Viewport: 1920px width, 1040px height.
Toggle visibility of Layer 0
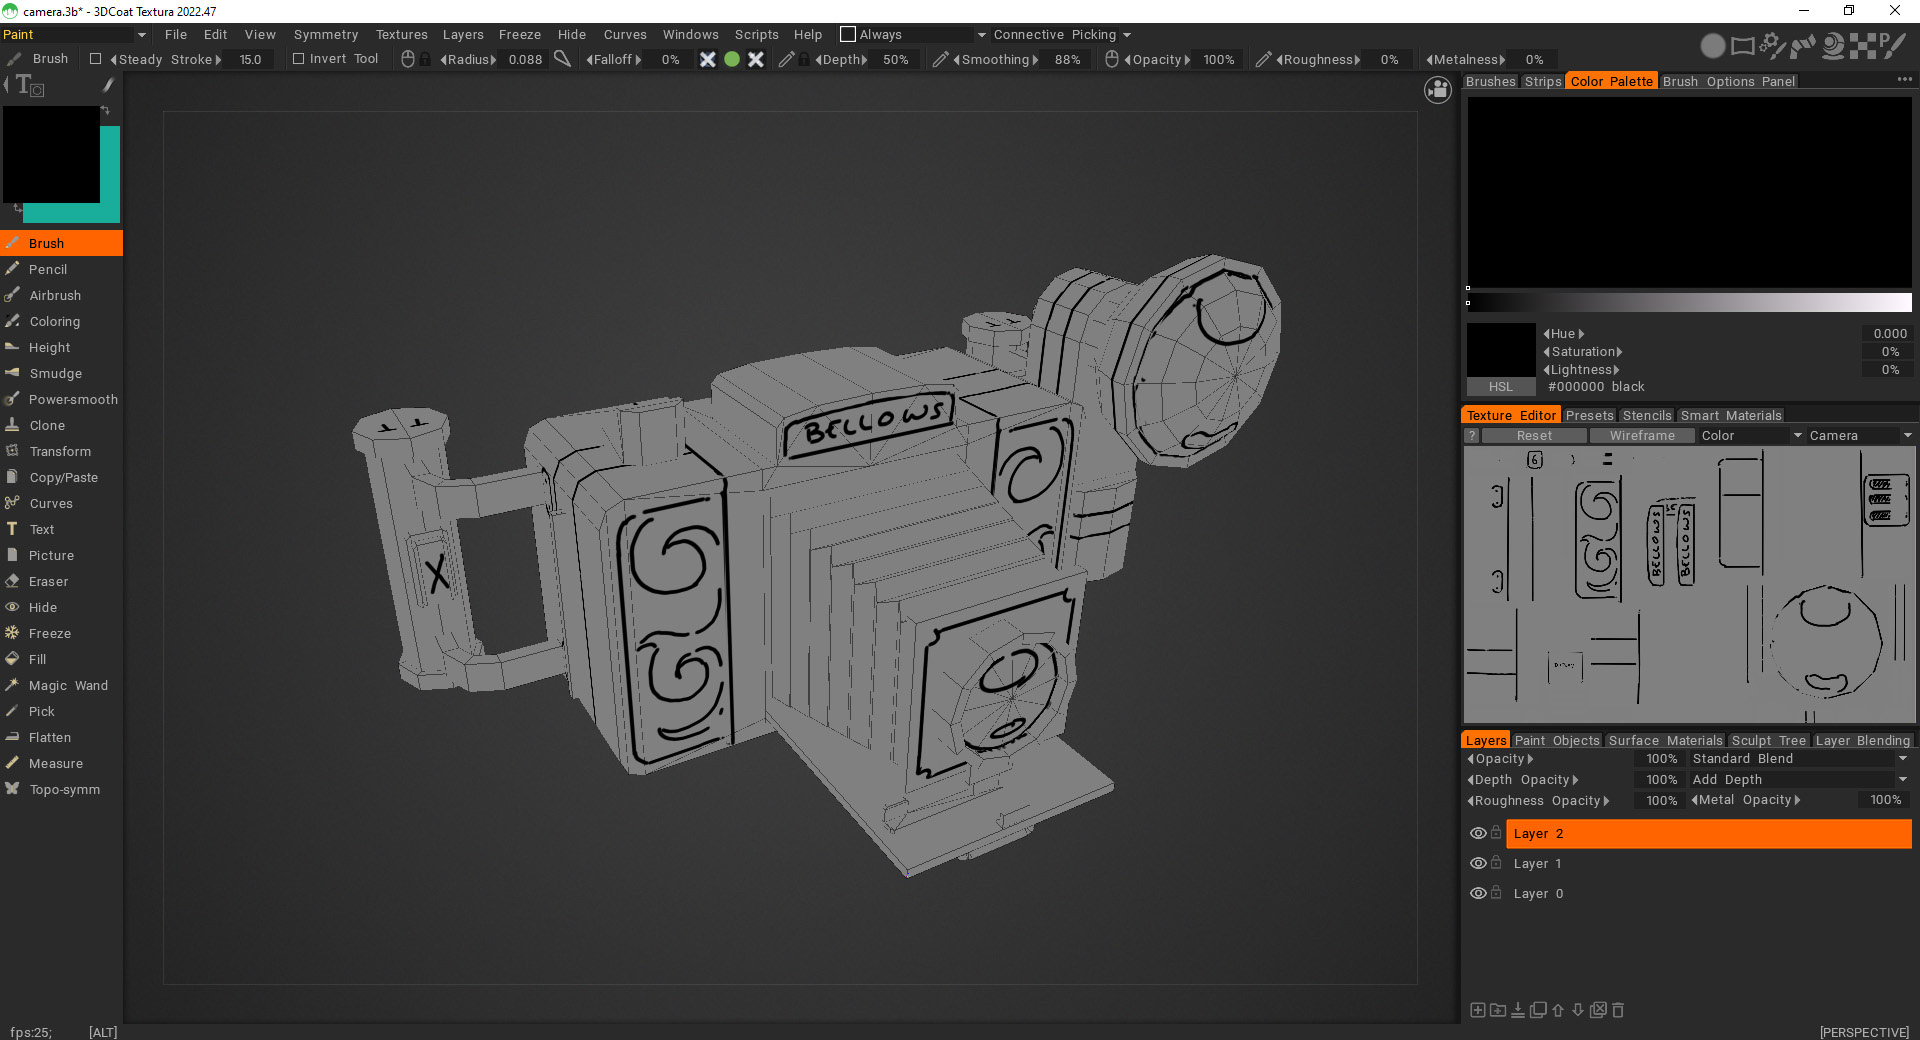pos(1478,893)
